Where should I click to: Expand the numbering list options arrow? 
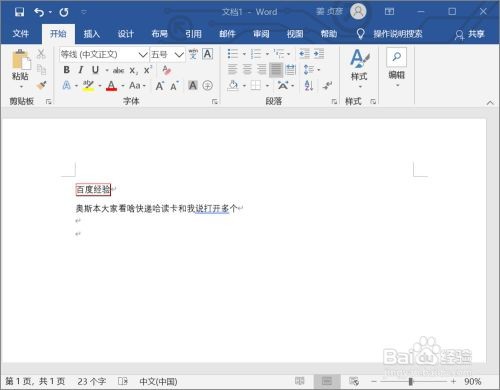(267, 54)
